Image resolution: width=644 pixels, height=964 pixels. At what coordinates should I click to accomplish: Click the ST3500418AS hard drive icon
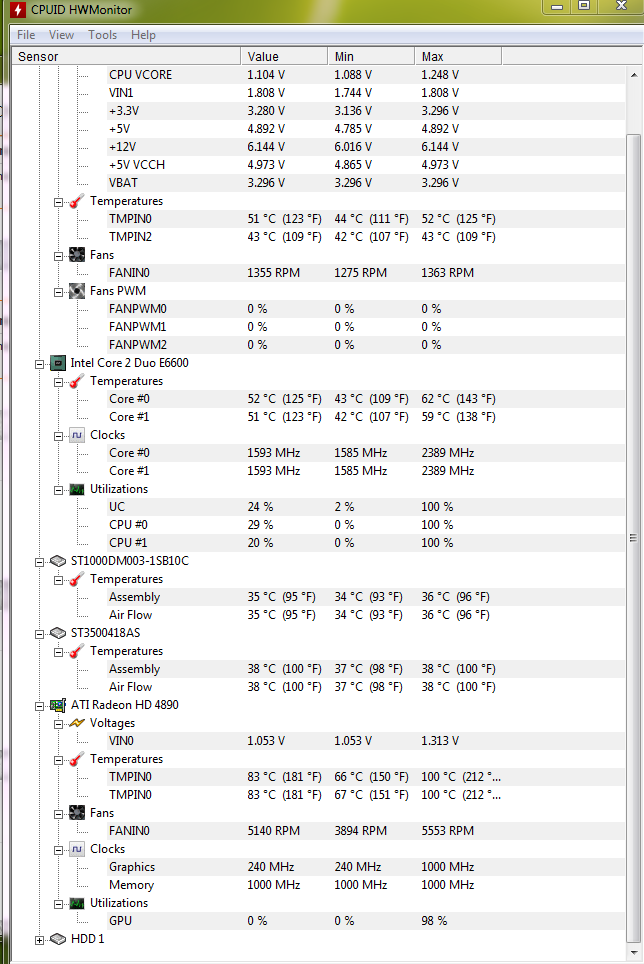(58, 633)
